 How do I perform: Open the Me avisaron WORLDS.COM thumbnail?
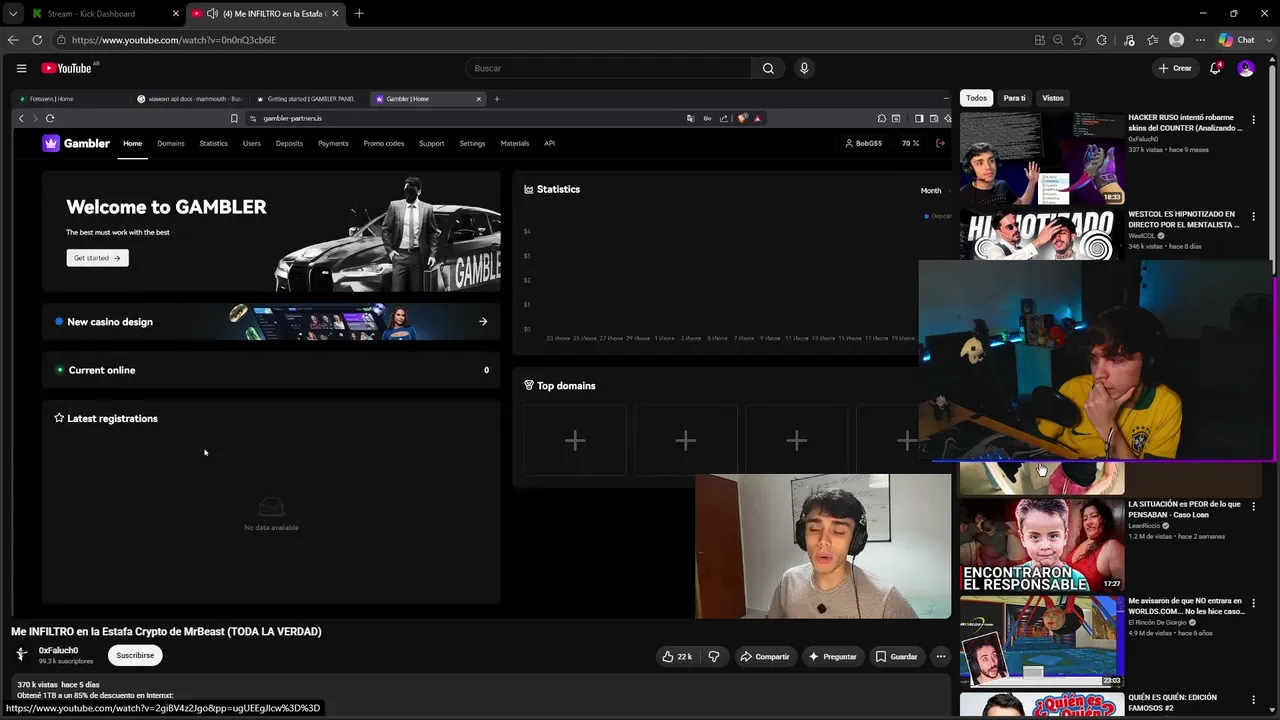pyautogui.click(x=1042, y=641)
